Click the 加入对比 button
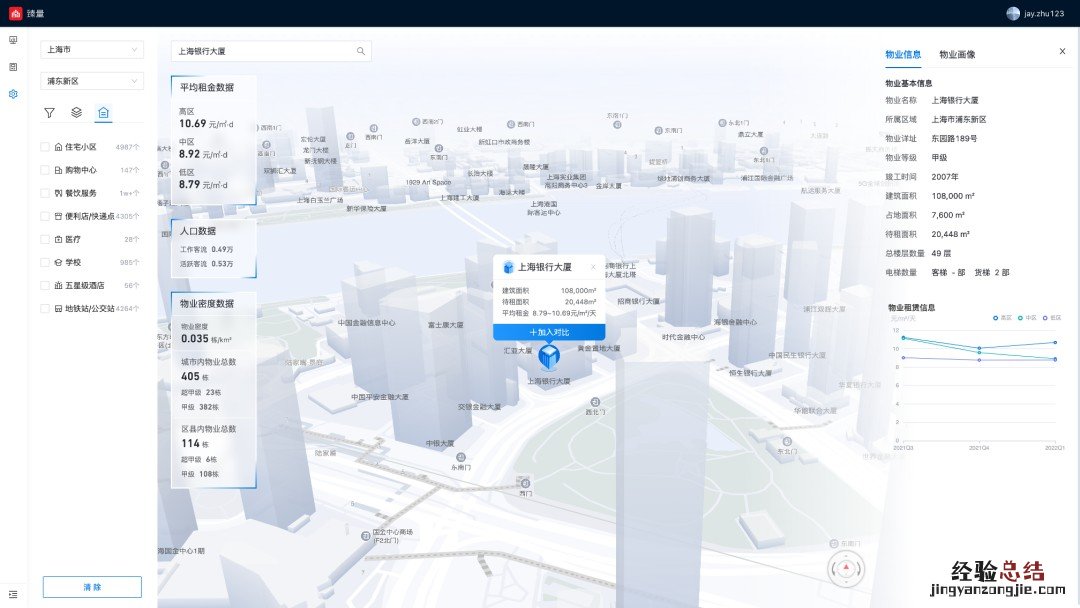1080x608 pixels. tap(549, 332)
